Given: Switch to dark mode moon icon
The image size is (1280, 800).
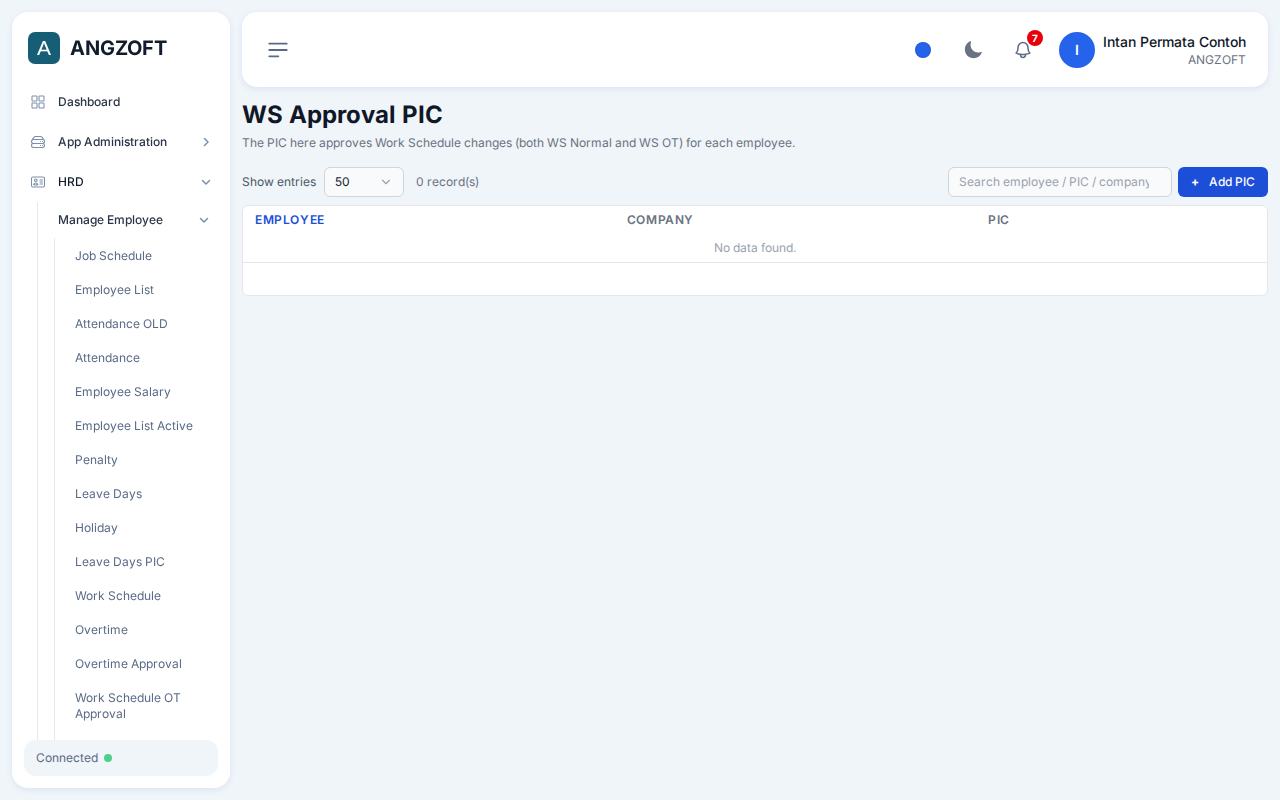Looking at the screenshot, I should (973, 50).
